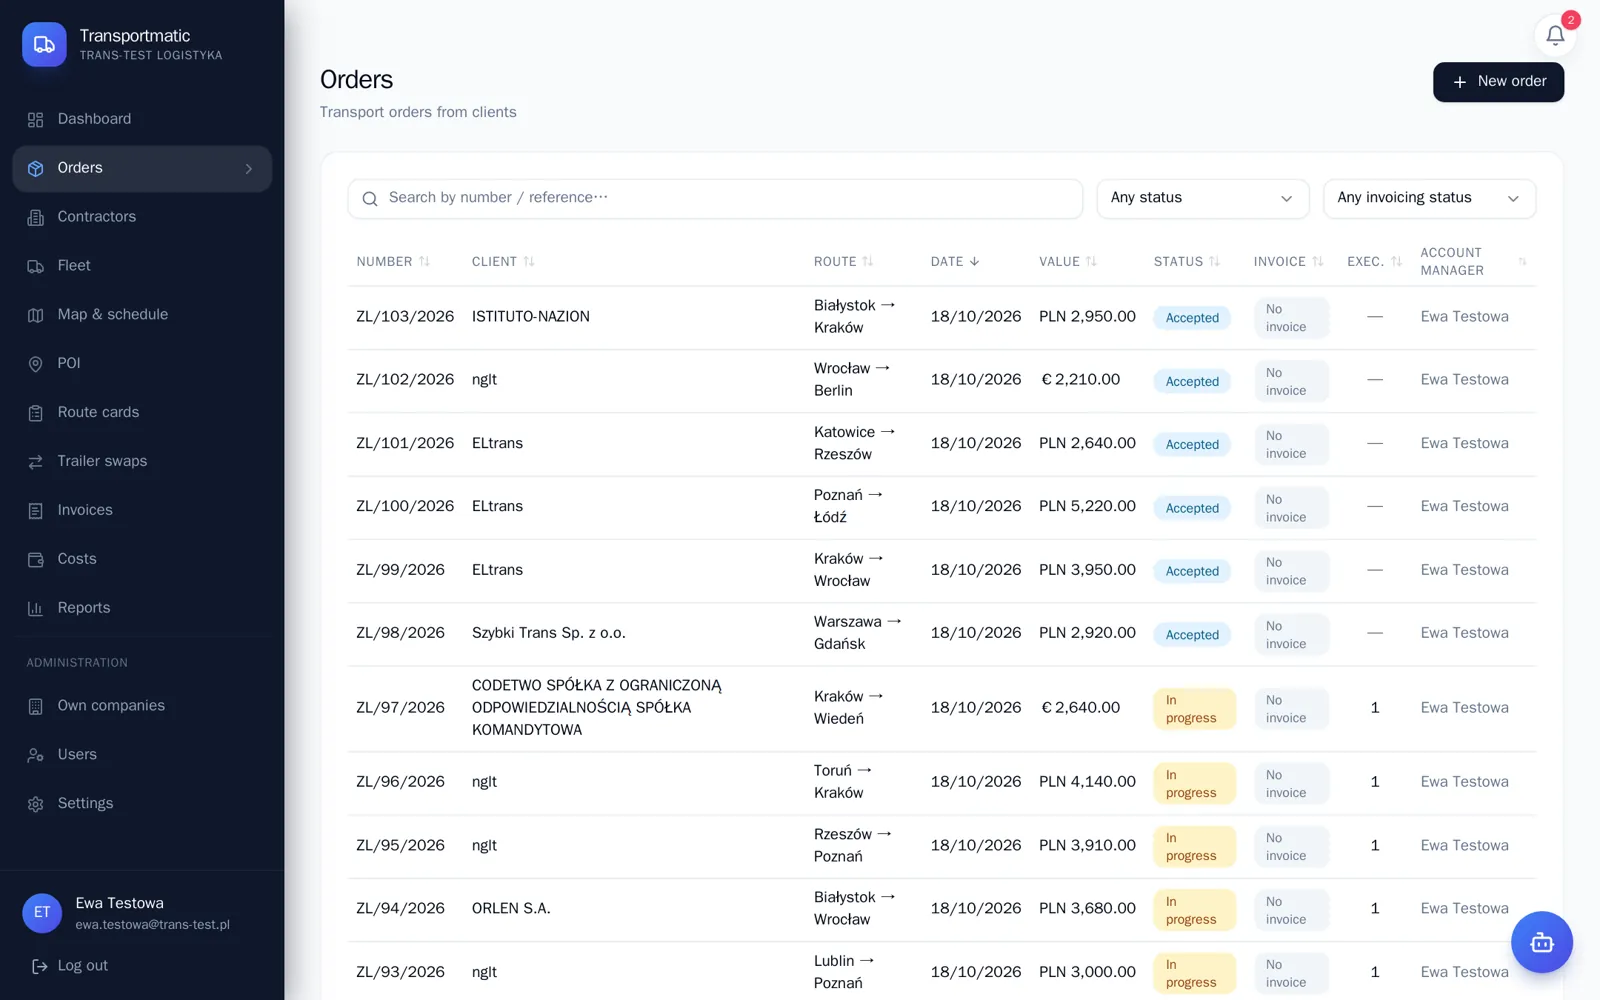Image resolution: width=1600 pixels, height=1000 pixels.
Task: Click the Contractors building icon
Action: coord(36,217)
